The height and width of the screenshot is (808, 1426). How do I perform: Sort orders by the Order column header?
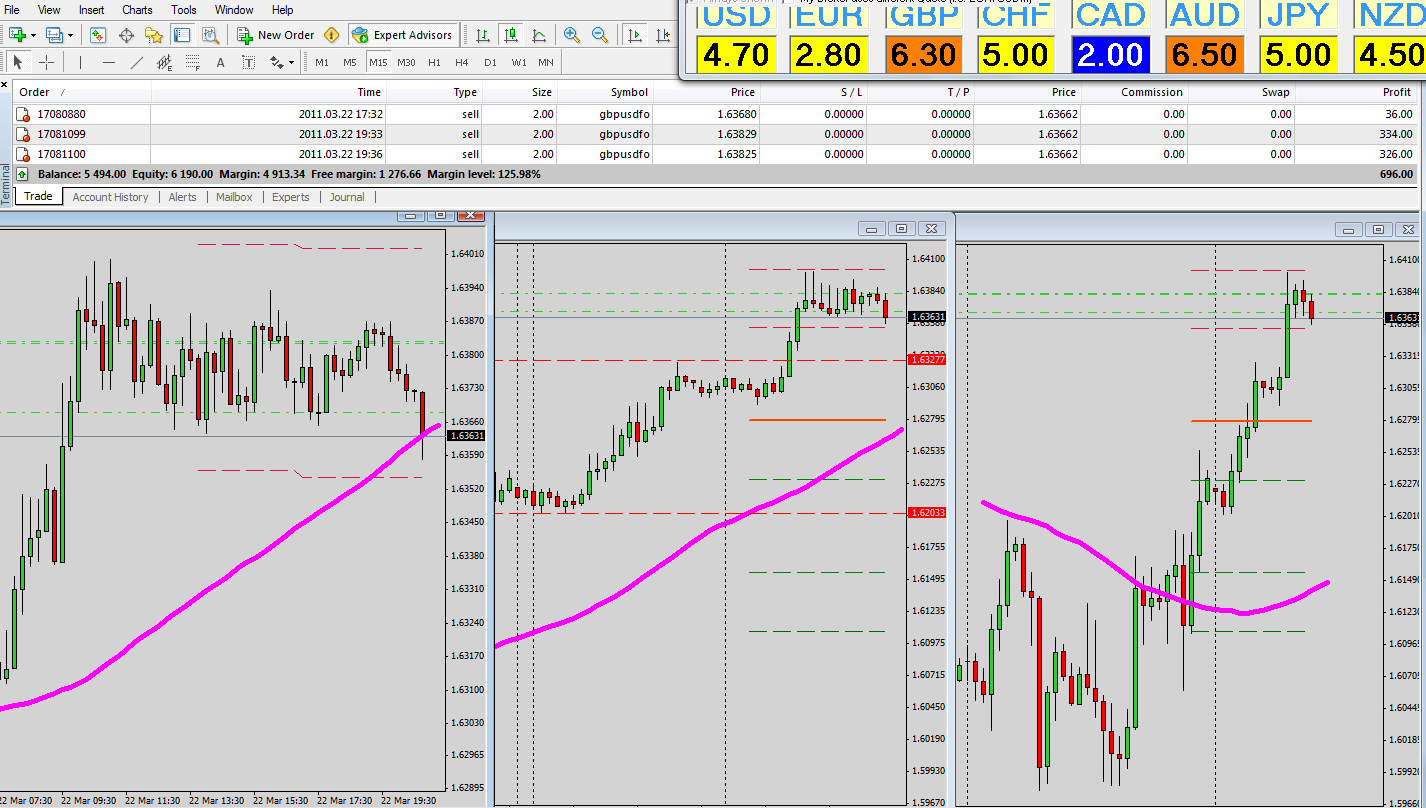(82, 92)
